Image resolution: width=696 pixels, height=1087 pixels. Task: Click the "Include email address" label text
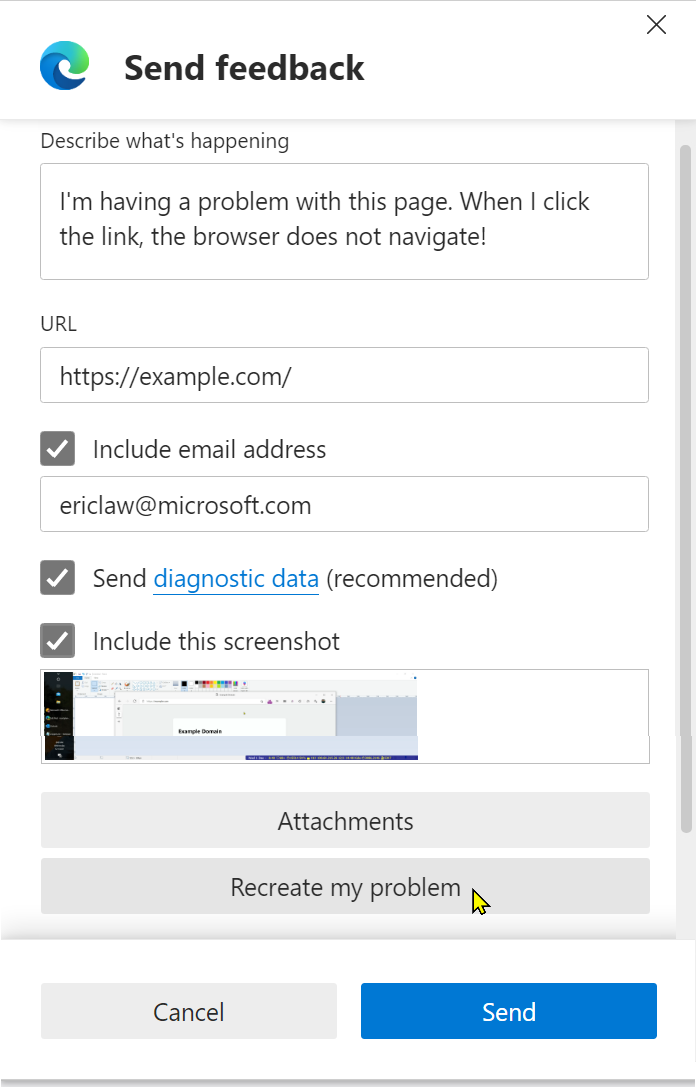click(209, 449)
